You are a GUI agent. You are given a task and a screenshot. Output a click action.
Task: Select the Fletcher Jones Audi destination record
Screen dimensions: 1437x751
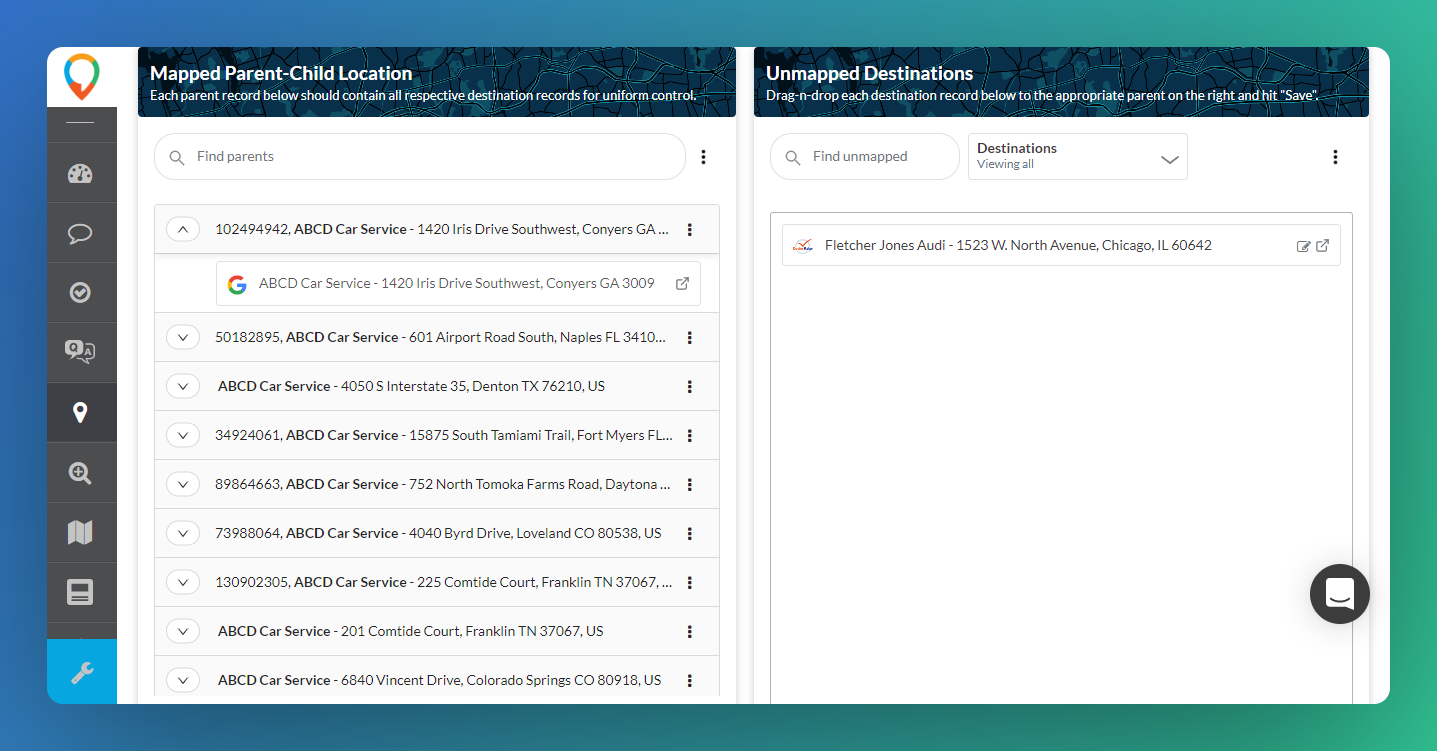1061,245
